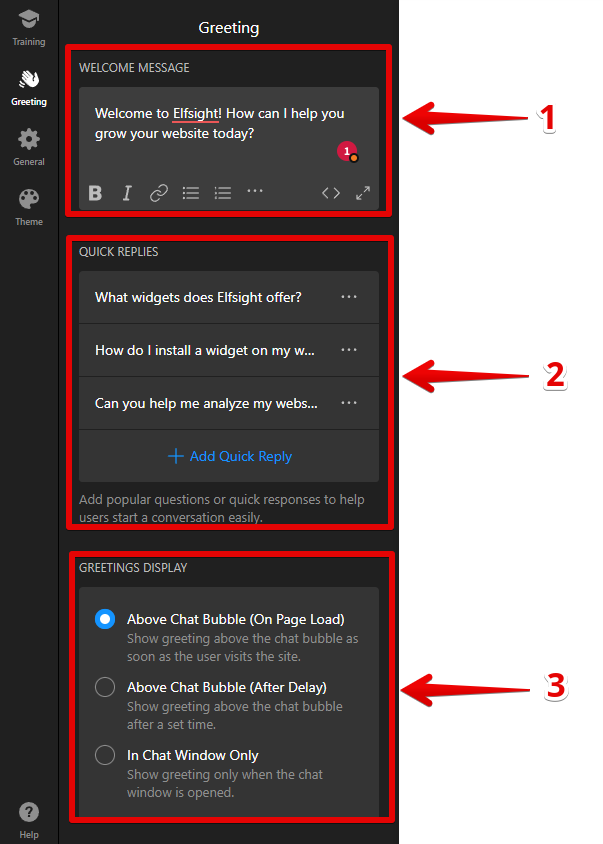Open the Training section in sidebar
603x844 pixels.
pyautogui.click(x=29, y=28)
